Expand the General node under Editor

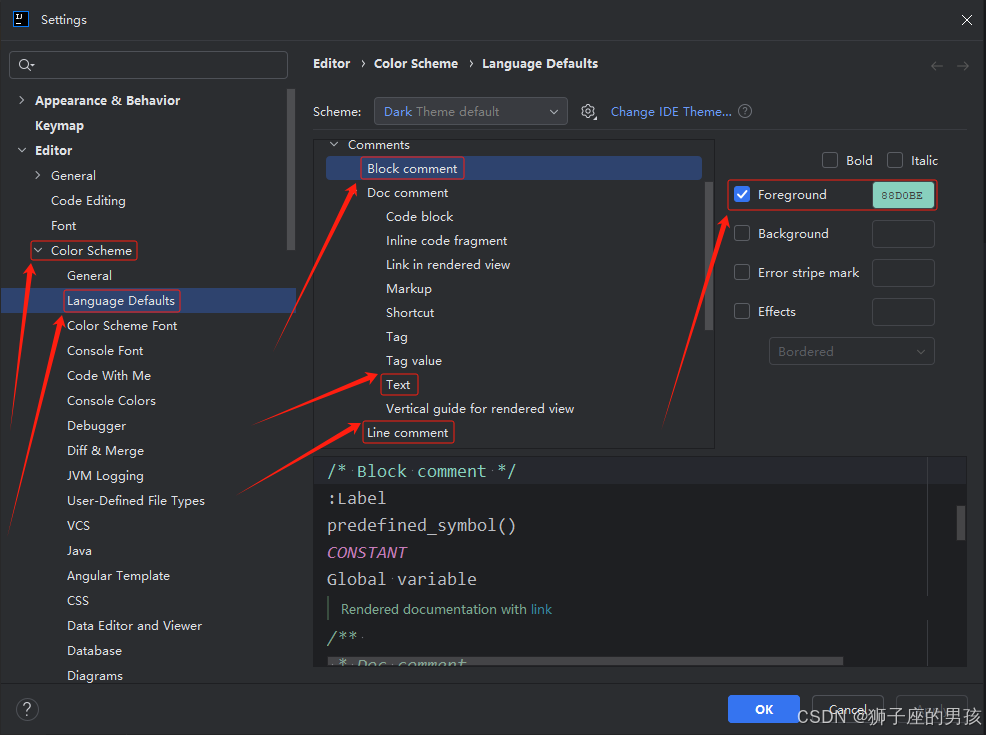38,175
